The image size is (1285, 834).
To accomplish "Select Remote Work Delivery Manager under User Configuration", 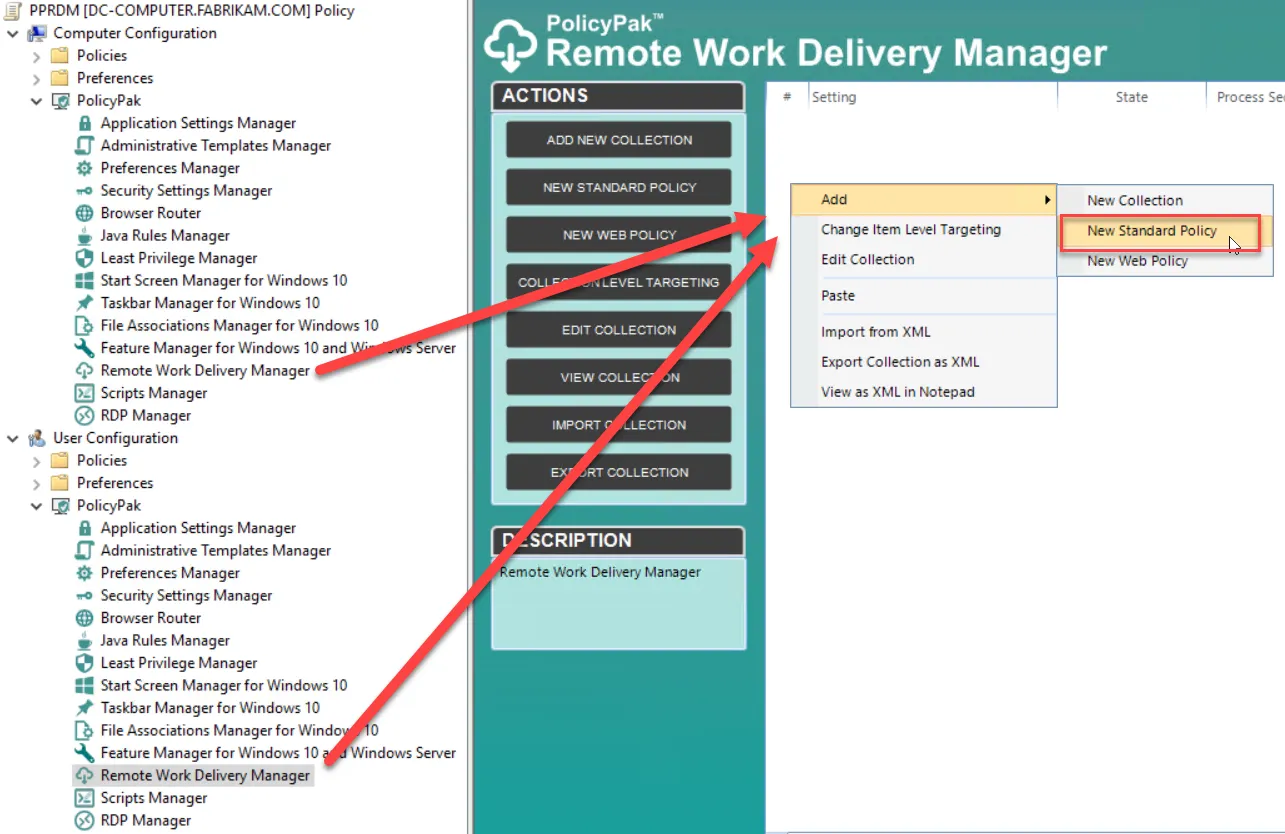I will pos(205,775).
